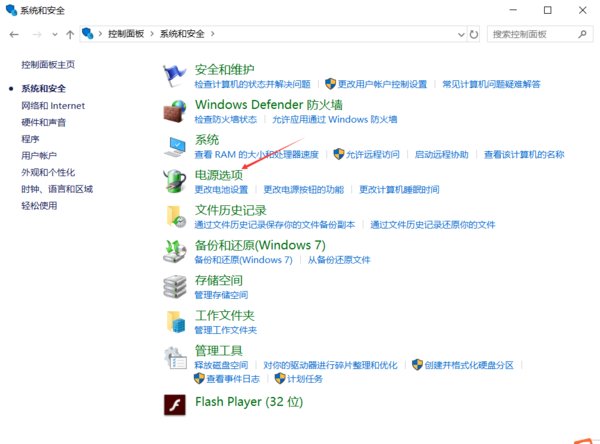Viewport: 600px width, 444px height.
Task: Click the control panel icon in address bar
Action: [88, 34]
